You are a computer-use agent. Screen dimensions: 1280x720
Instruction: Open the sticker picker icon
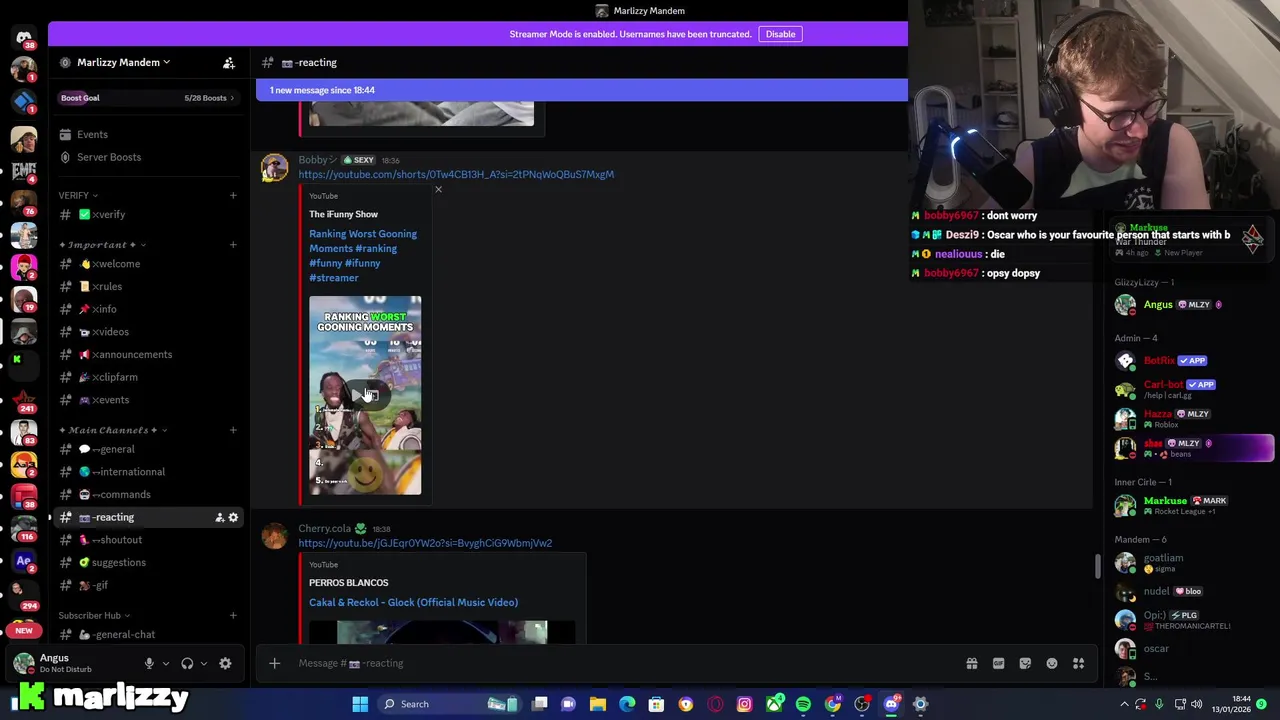point(1025,664)
